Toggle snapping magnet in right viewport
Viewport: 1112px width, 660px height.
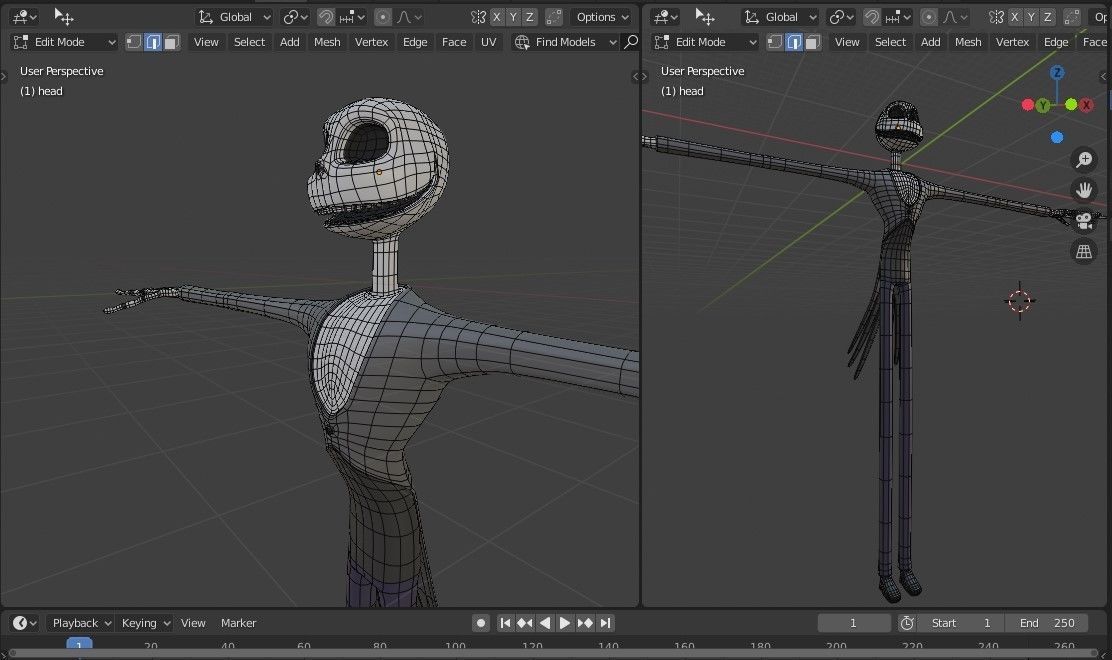pyautogui.click(x=872, y=17)
